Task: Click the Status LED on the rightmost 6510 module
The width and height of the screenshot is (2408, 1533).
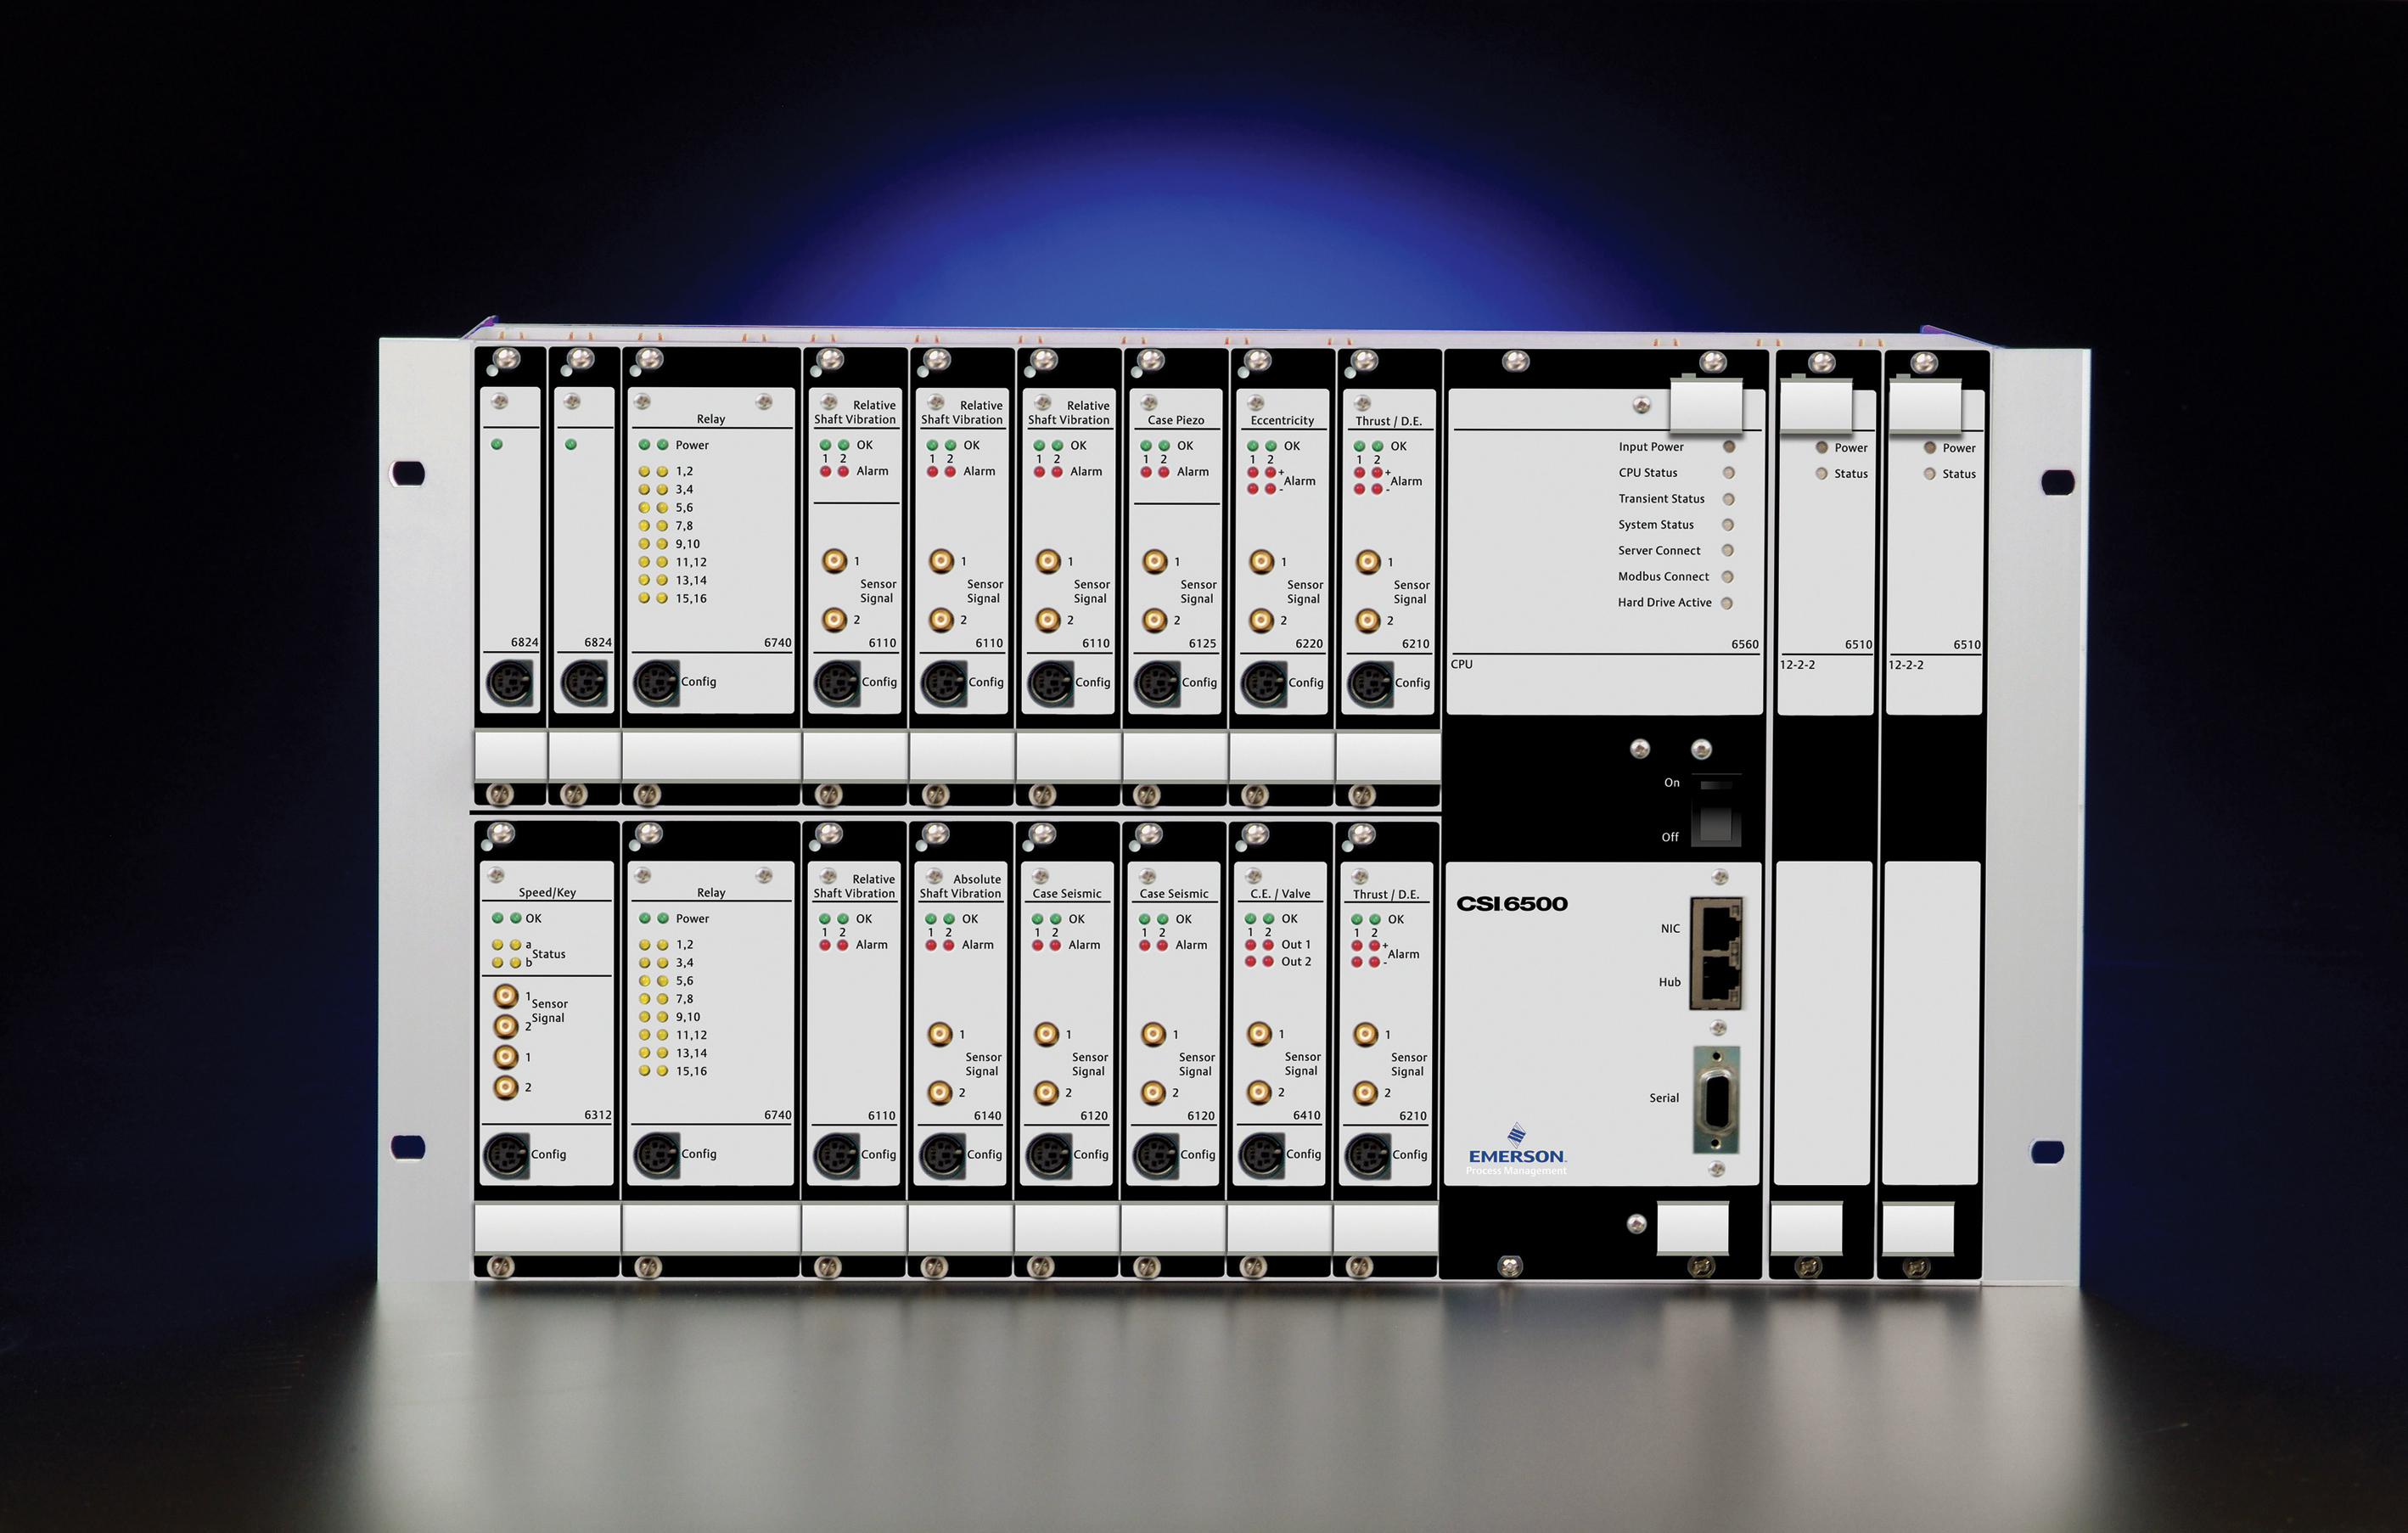Action: pos(1930,474)
